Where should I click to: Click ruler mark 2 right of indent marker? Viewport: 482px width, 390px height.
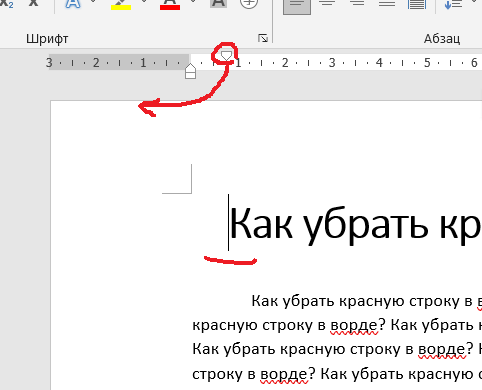tap(285, 63)
